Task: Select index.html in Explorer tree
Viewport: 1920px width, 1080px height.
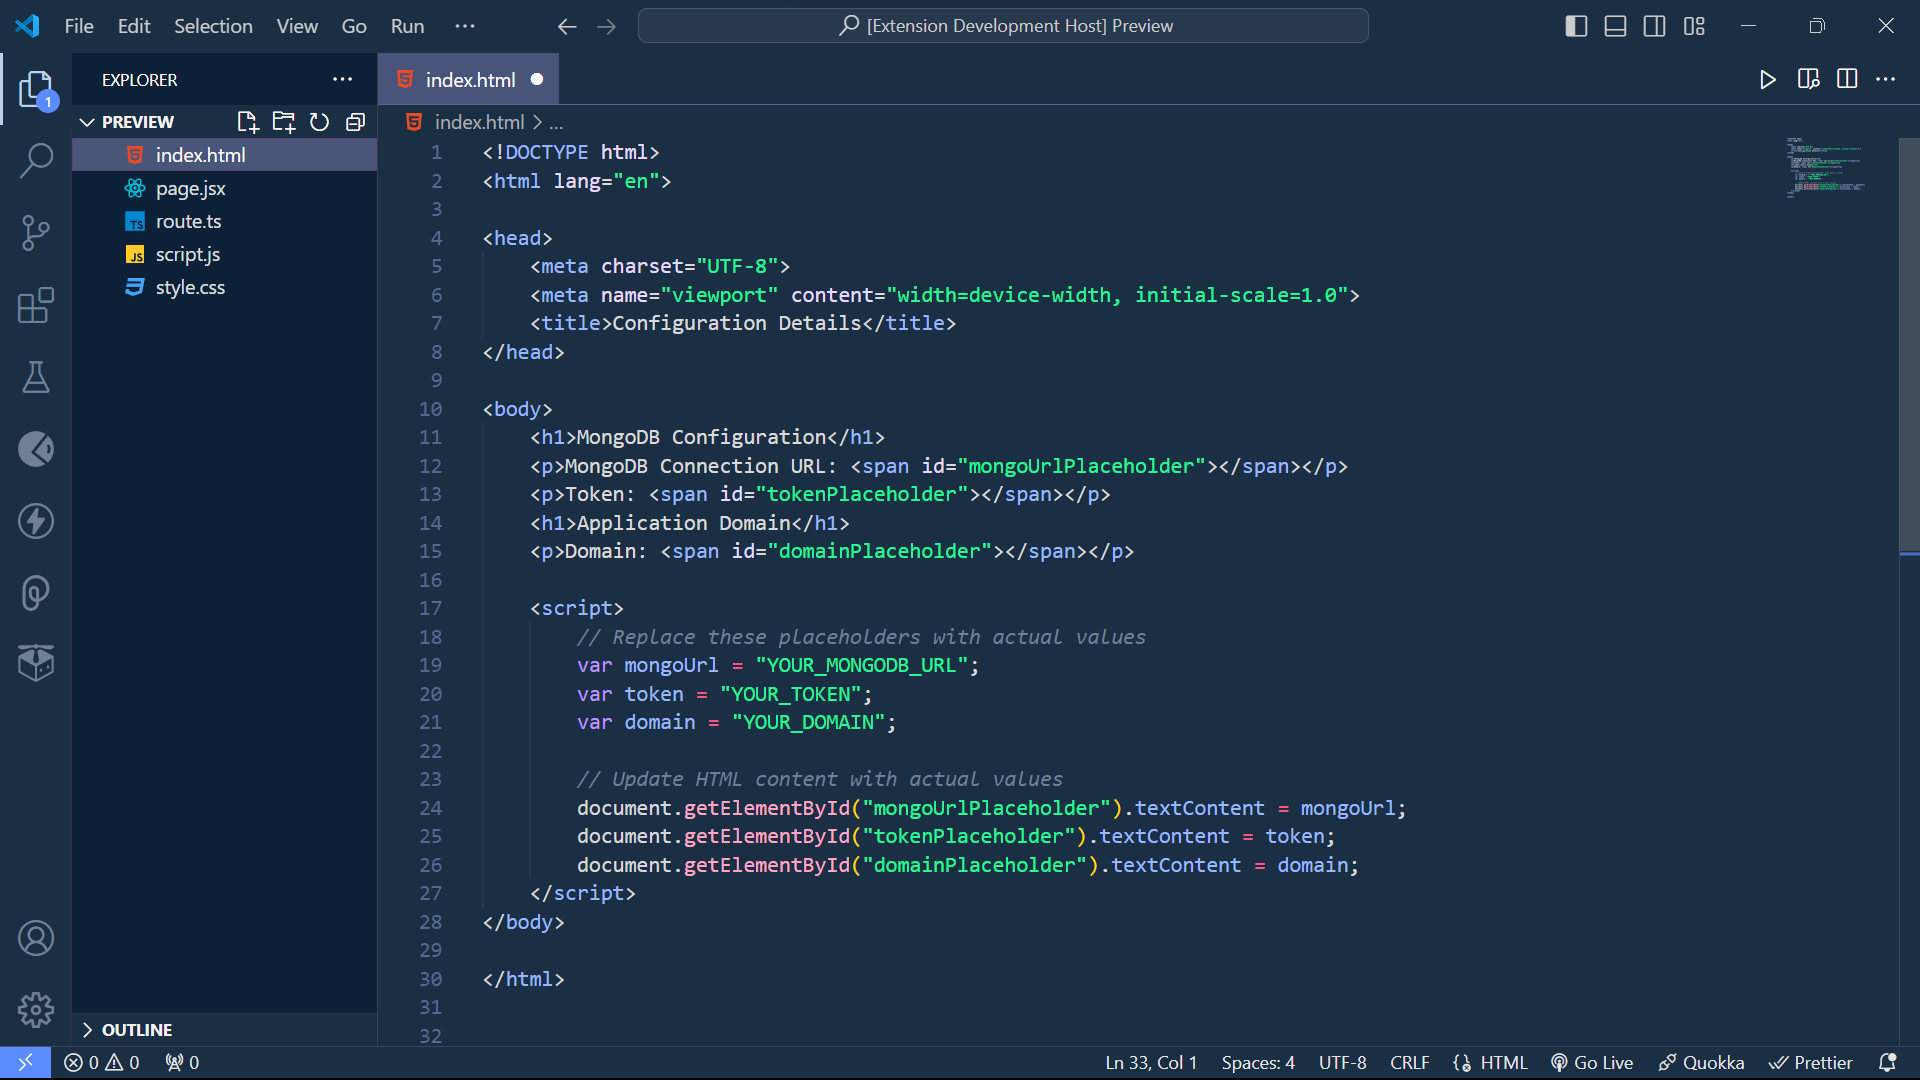Action: (x=225, y=155)
